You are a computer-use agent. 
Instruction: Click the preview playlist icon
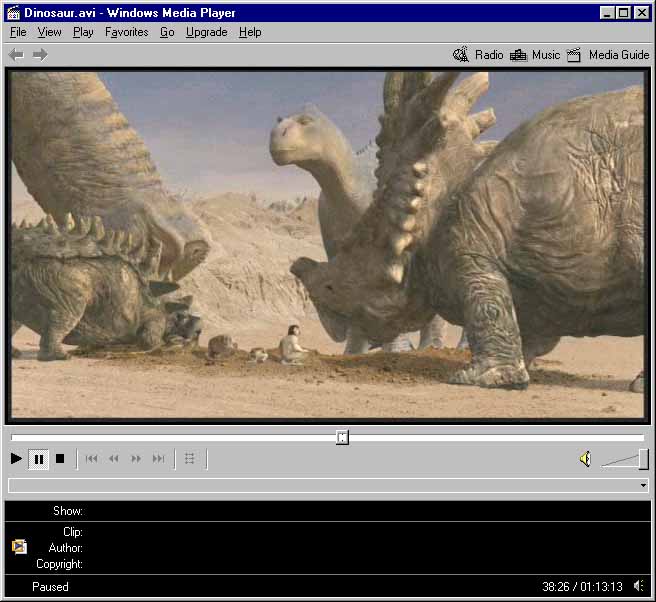coord(190,459)
